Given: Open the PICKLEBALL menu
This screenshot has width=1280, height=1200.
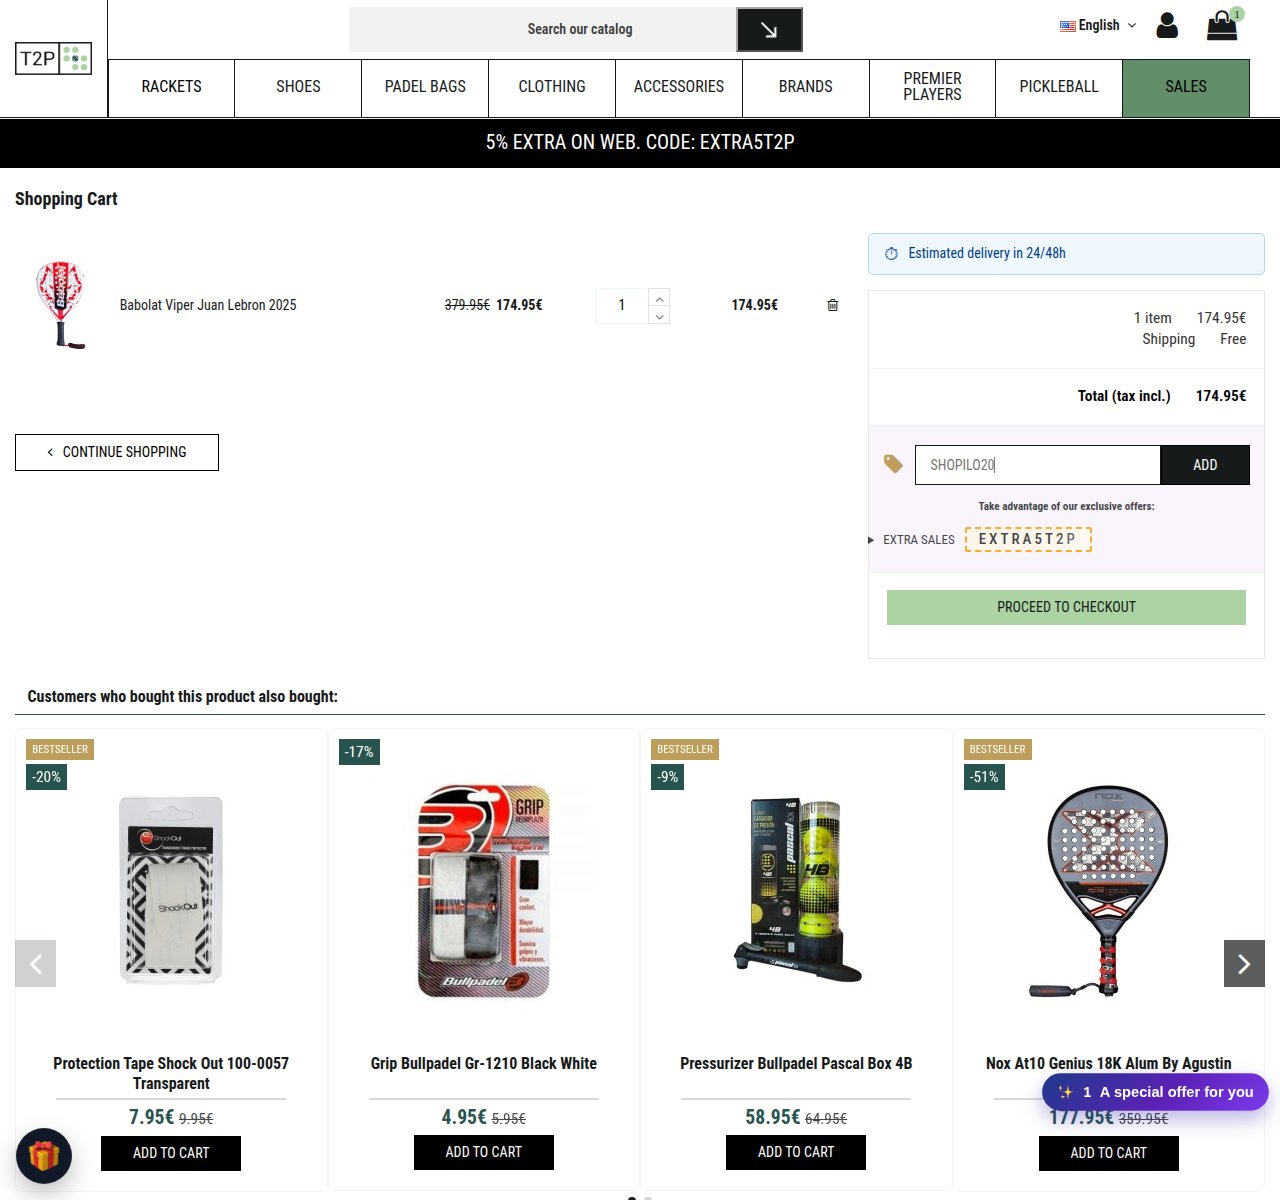Looking at the screenshot, I should tap(1059, 87).
